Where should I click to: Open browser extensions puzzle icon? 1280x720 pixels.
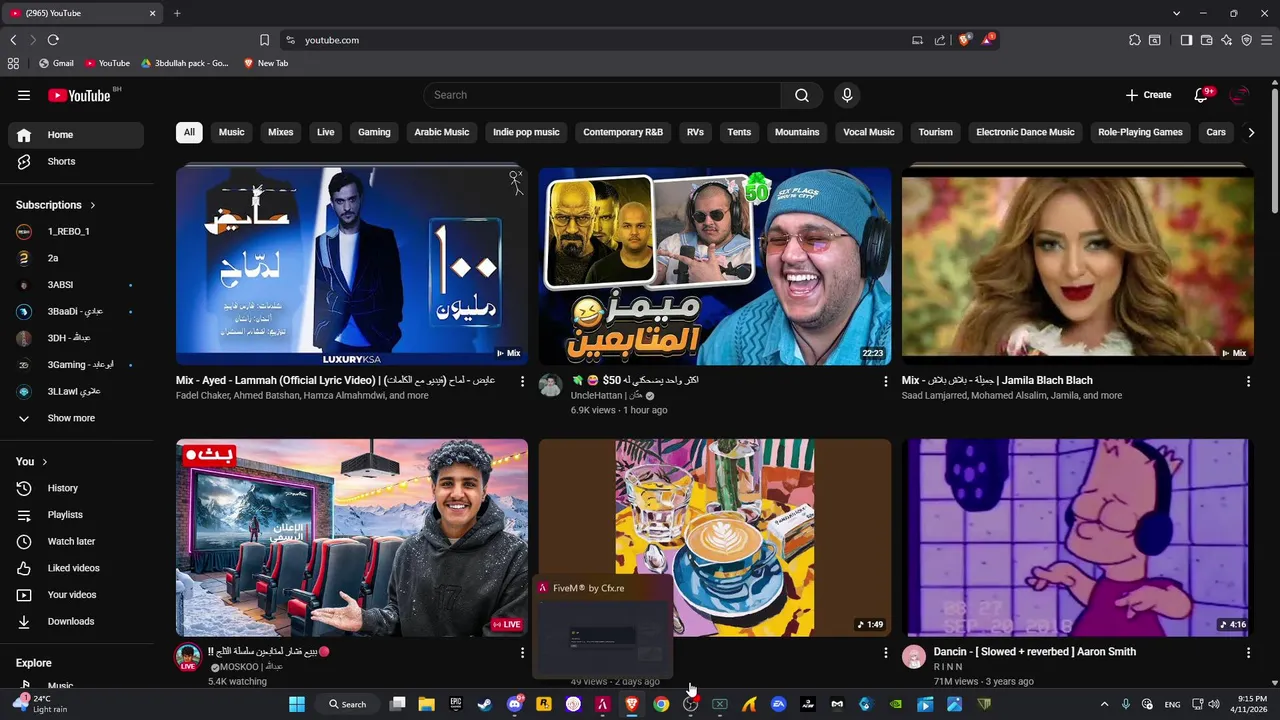[x=1135, y=40]
